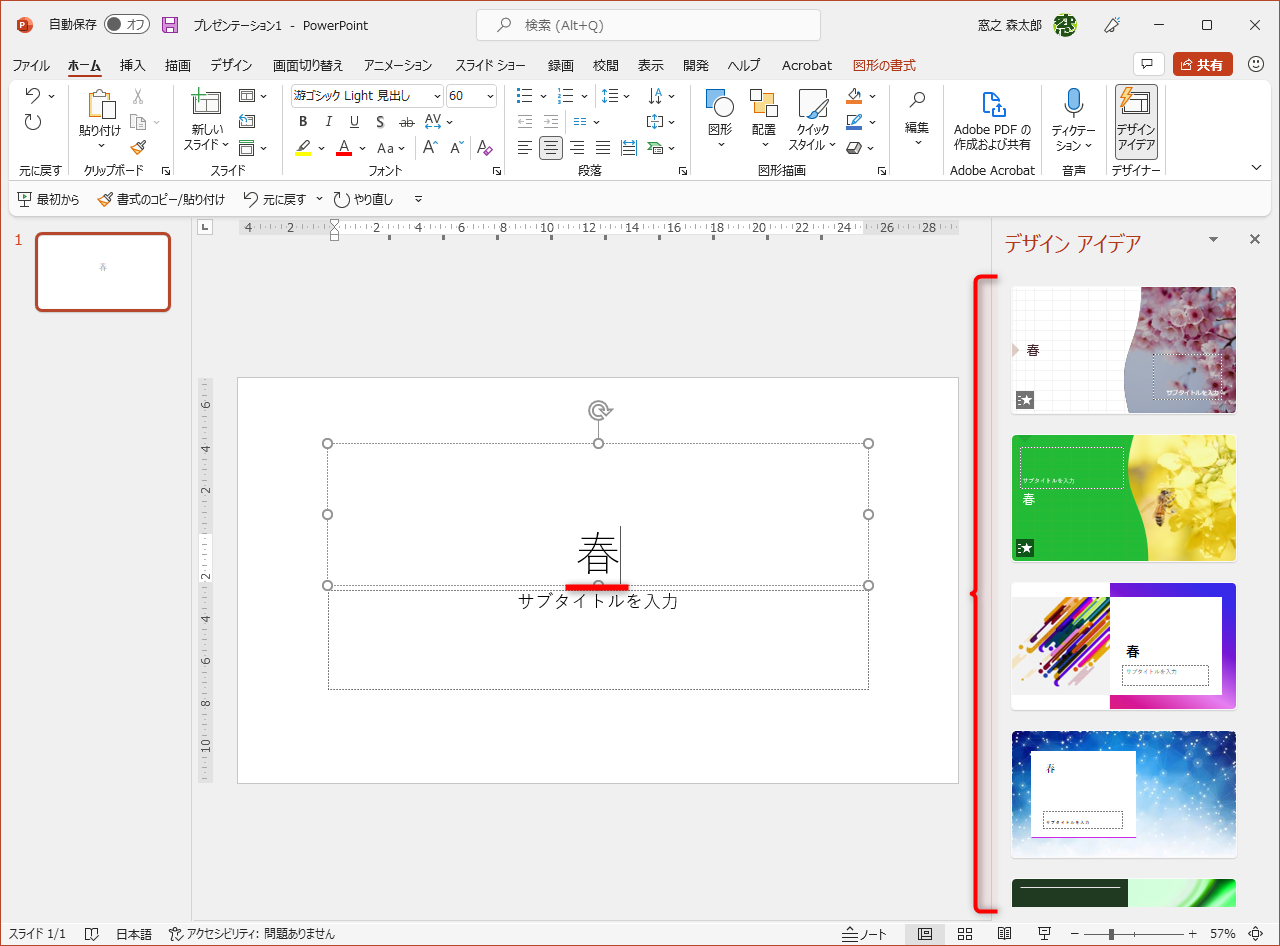Toggle the Notes pane

coord(864,934)
